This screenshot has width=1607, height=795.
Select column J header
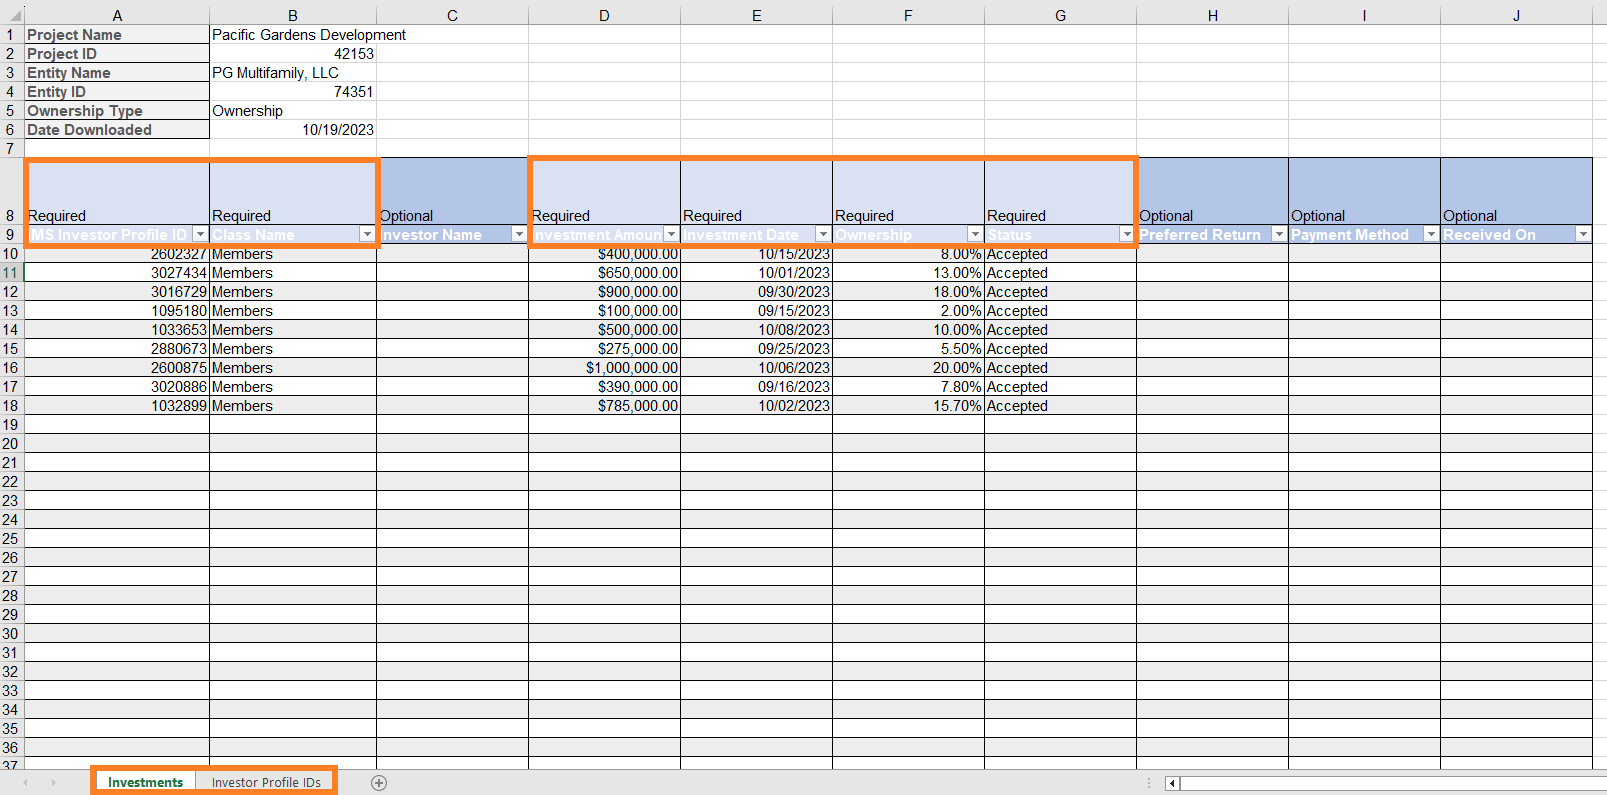click(1516, 16)
